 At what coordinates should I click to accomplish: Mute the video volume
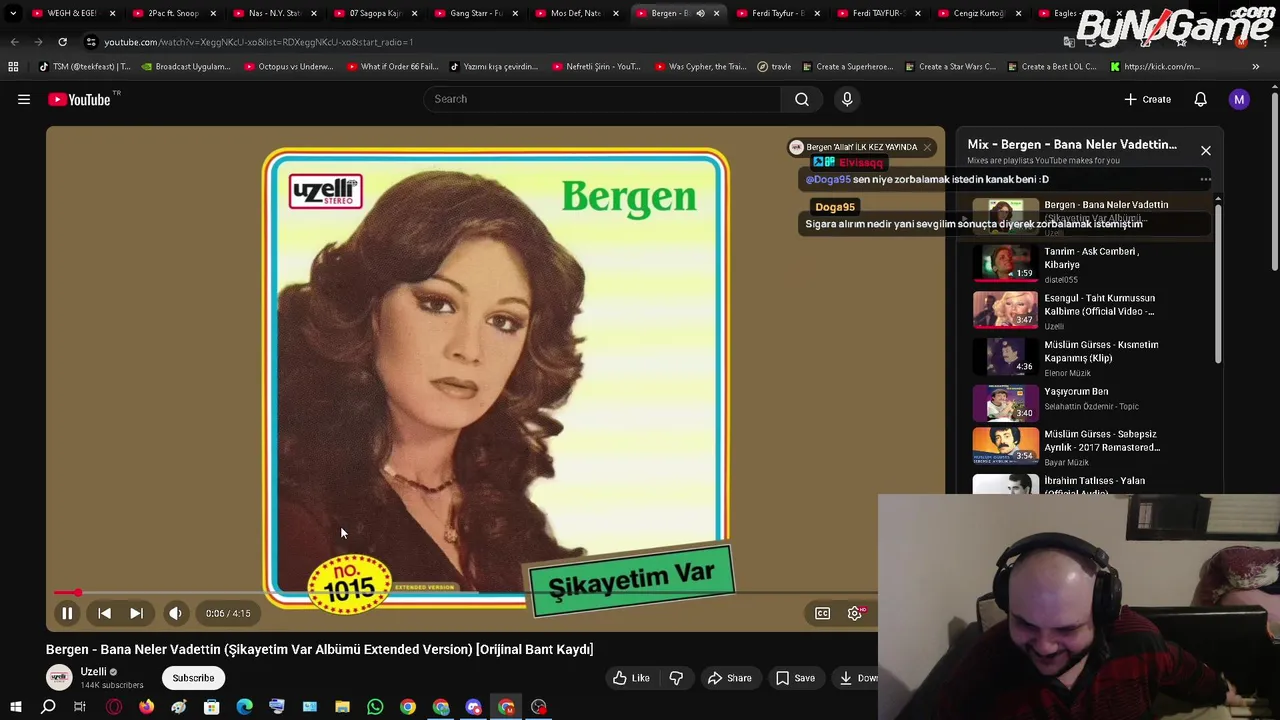175,613
